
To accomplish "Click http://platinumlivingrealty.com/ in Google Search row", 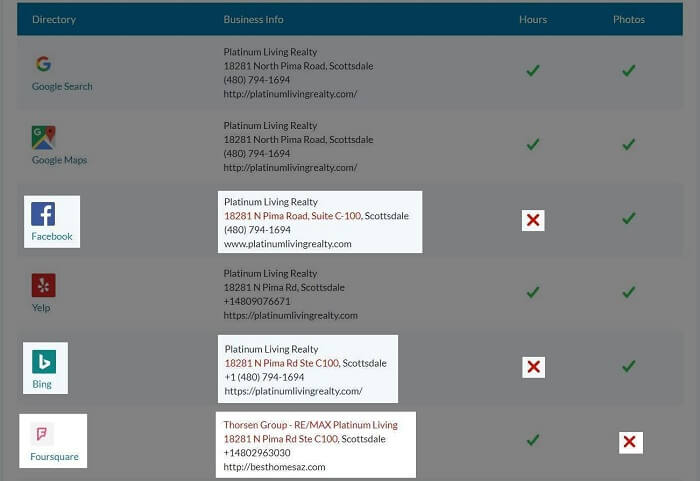I will (x=290, y=94).
